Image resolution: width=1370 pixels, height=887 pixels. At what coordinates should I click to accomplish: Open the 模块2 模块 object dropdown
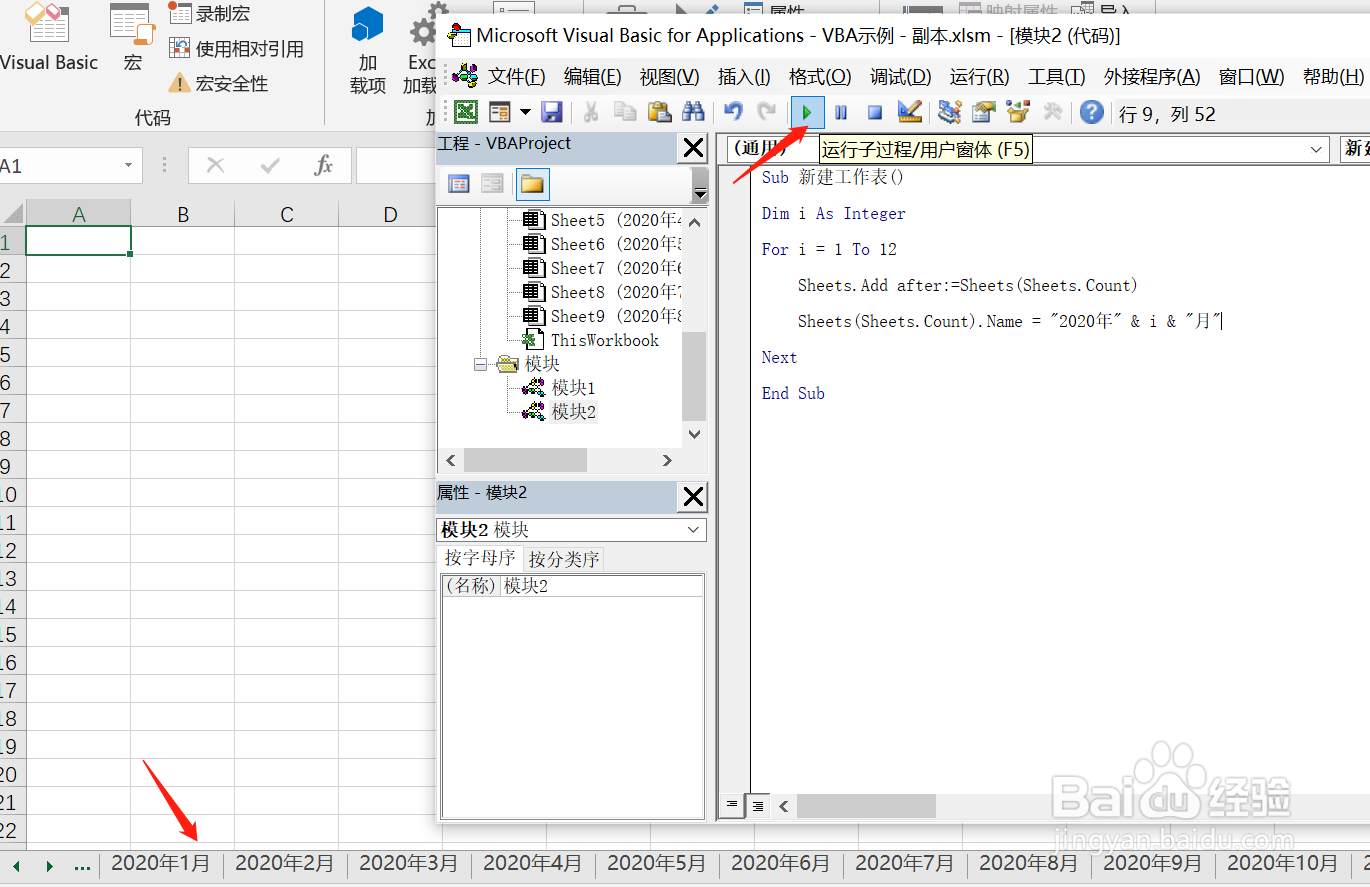[693, 530]
